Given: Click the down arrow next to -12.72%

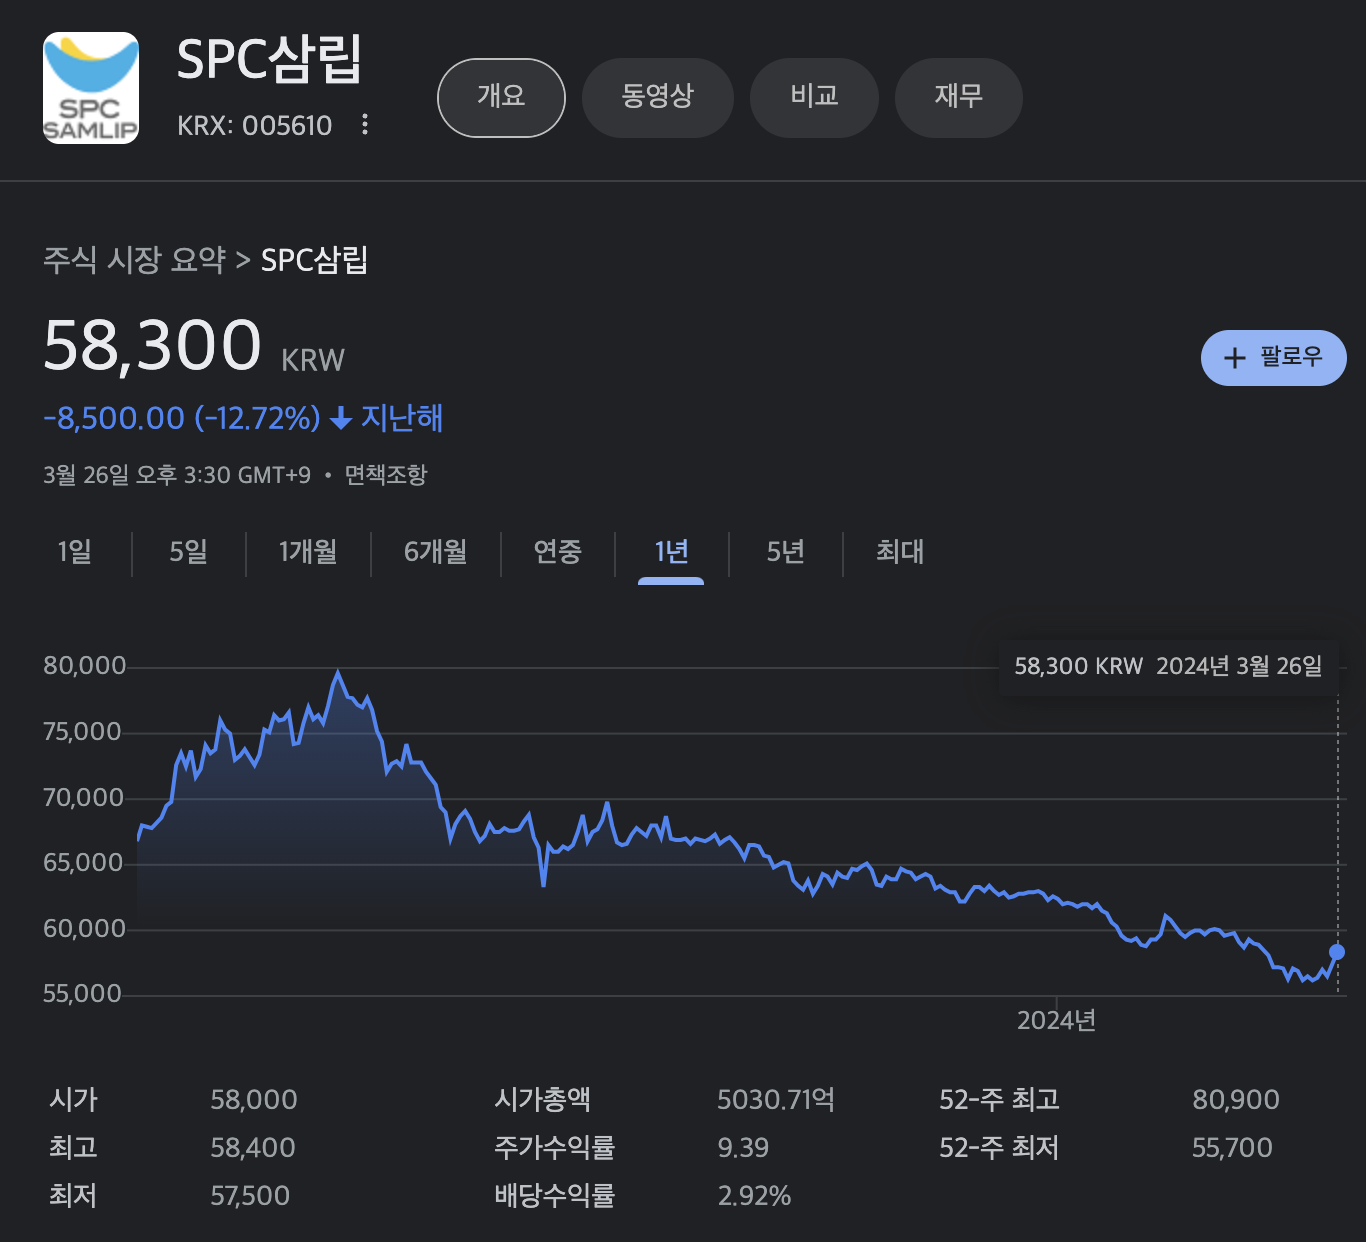Looking at the screenshot, I should (341, 419).
